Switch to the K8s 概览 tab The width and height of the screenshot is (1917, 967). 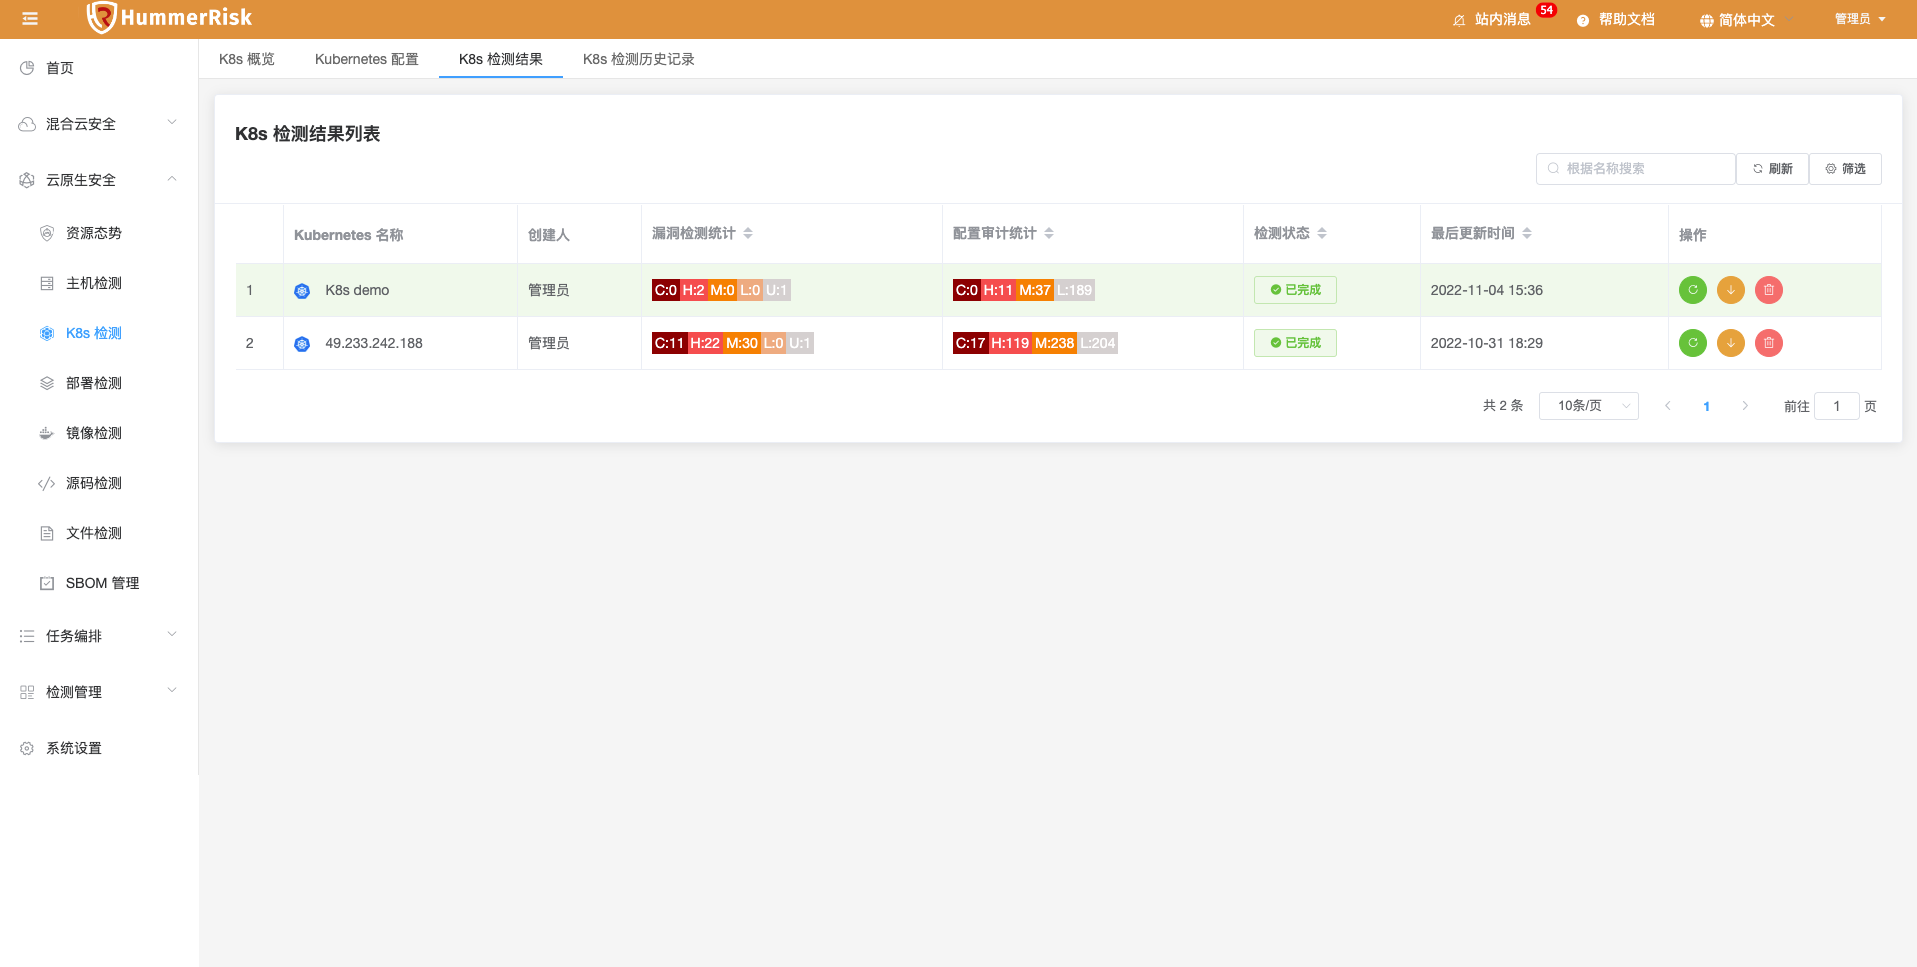pos(246,59)
